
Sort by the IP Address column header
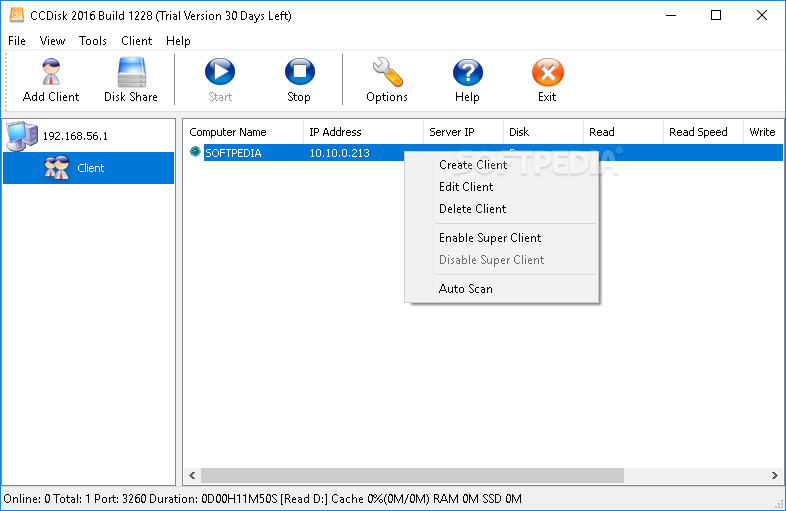(363, 132)
